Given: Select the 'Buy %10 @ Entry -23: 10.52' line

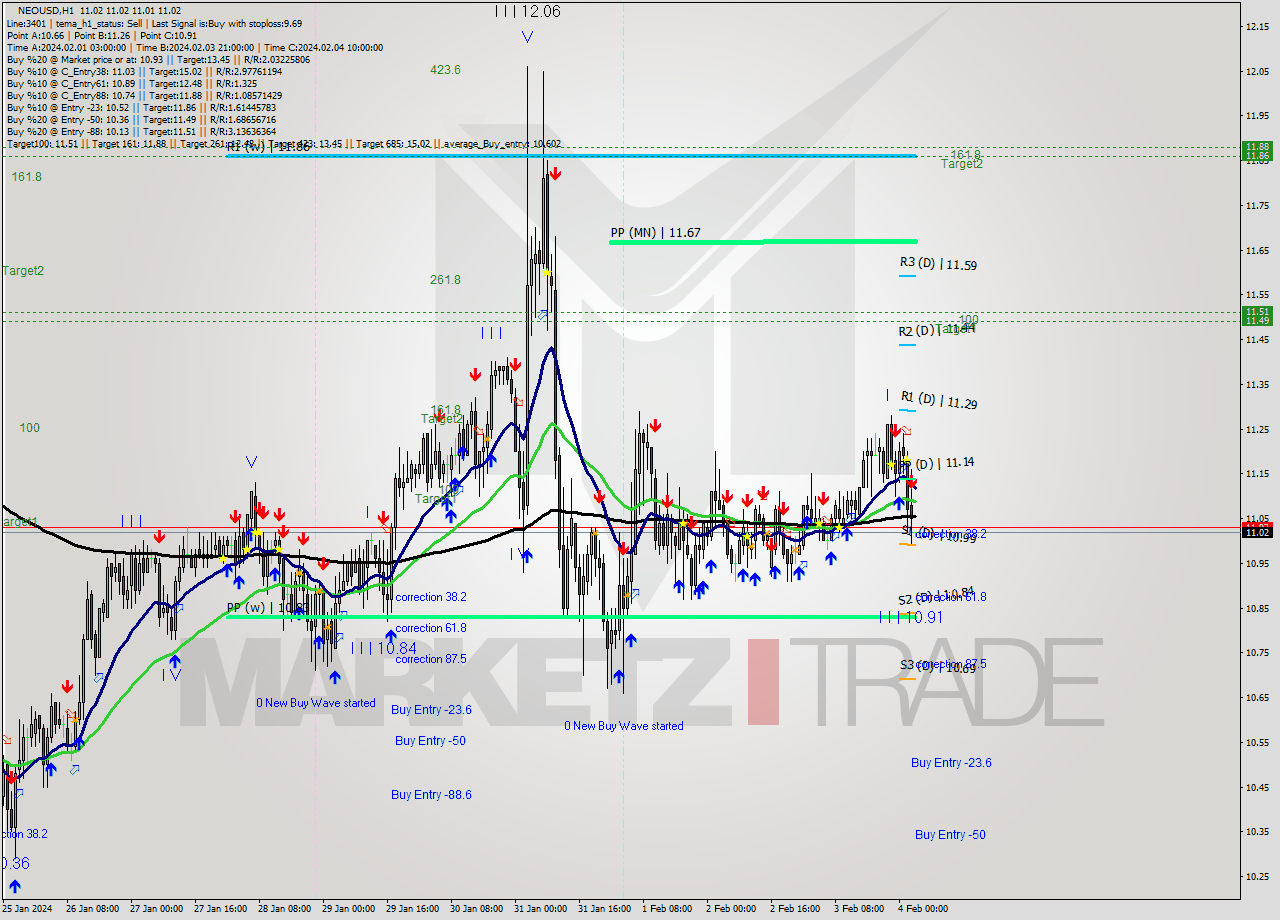Looking at the screenshot, I should tap(141, 107).
